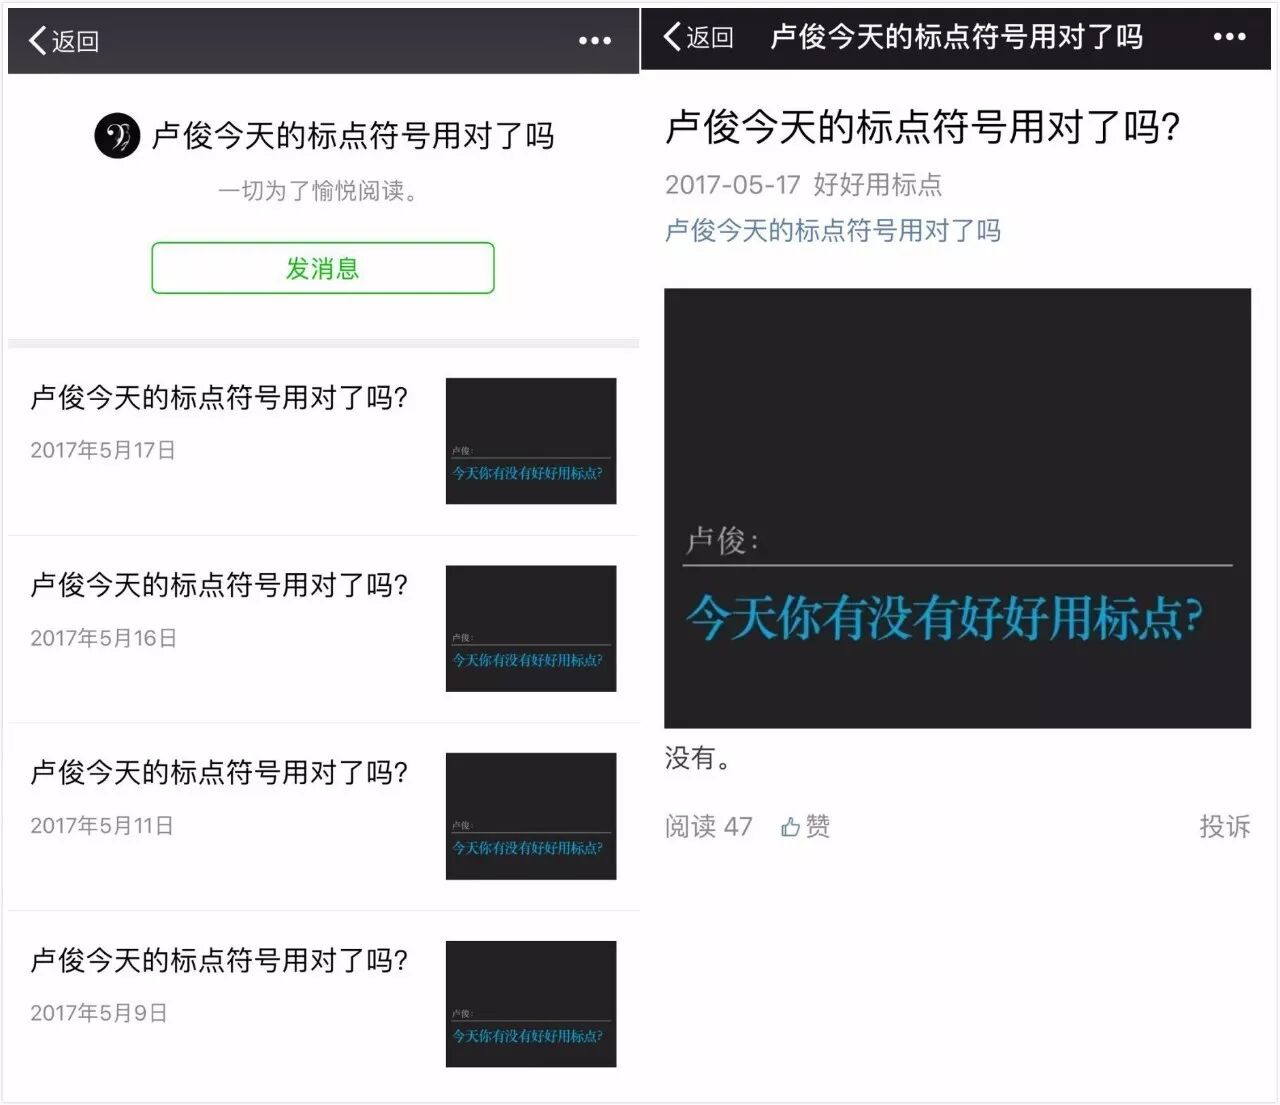Tap 投诉 to report the article
The width and height of the screenshot is (1280, 1105).
1224,826
